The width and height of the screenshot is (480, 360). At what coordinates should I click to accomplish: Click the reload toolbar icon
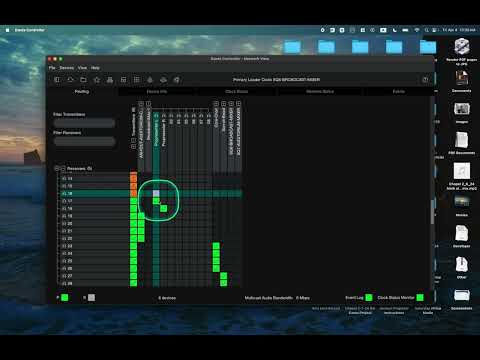click(70, 80)
